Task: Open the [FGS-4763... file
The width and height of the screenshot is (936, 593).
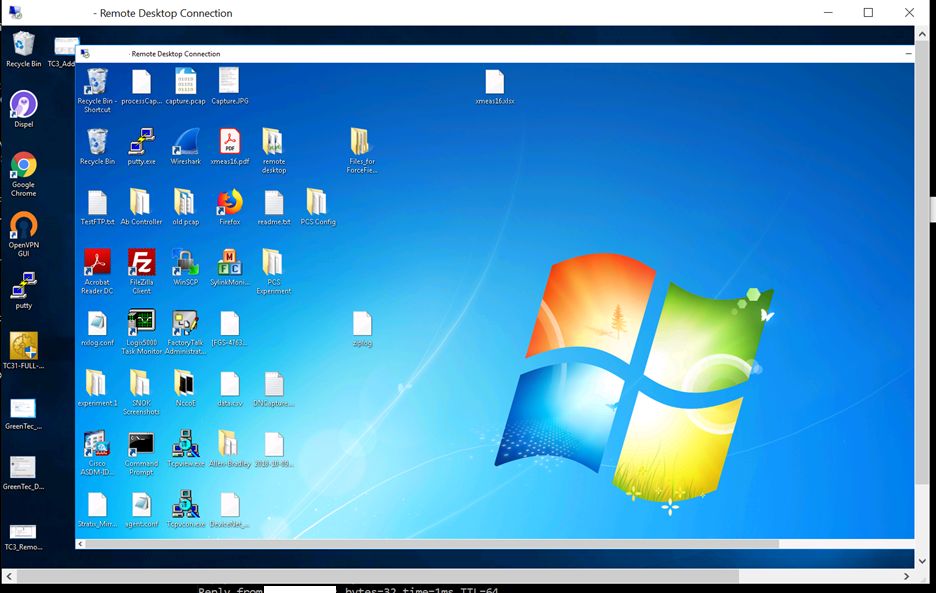Action: [x=229, y=328]
